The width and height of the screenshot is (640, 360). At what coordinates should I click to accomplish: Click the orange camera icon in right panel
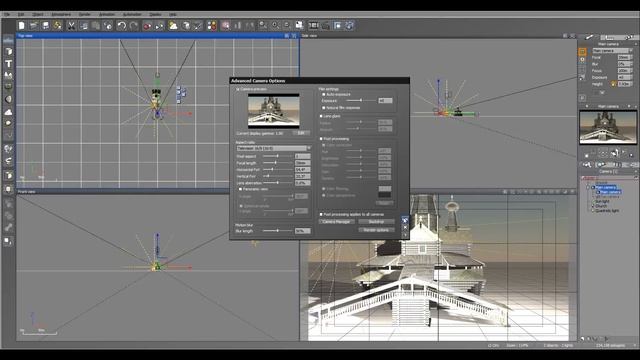point(582,51)
